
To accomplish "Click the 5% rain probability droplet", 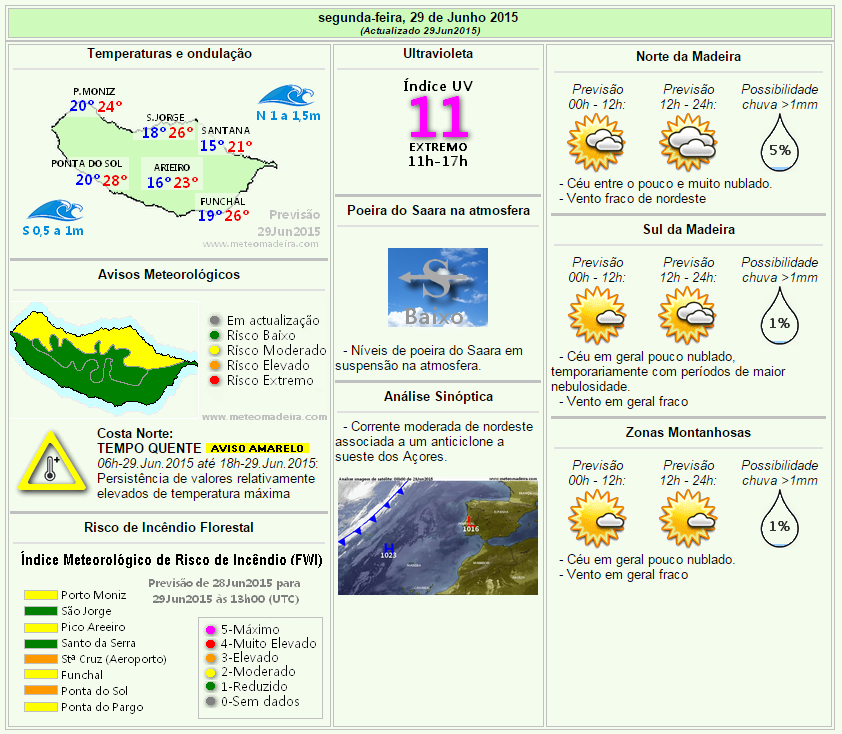I will click(779, 143).
